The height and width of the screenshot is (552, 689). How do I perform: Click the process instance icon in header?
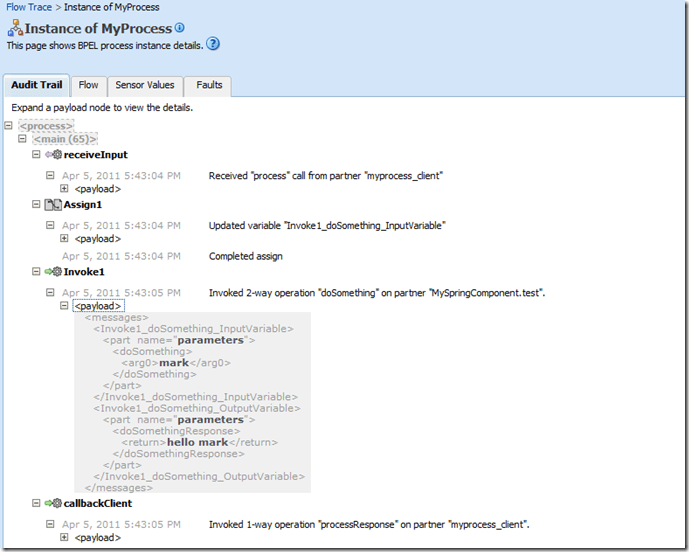point(14,29)
